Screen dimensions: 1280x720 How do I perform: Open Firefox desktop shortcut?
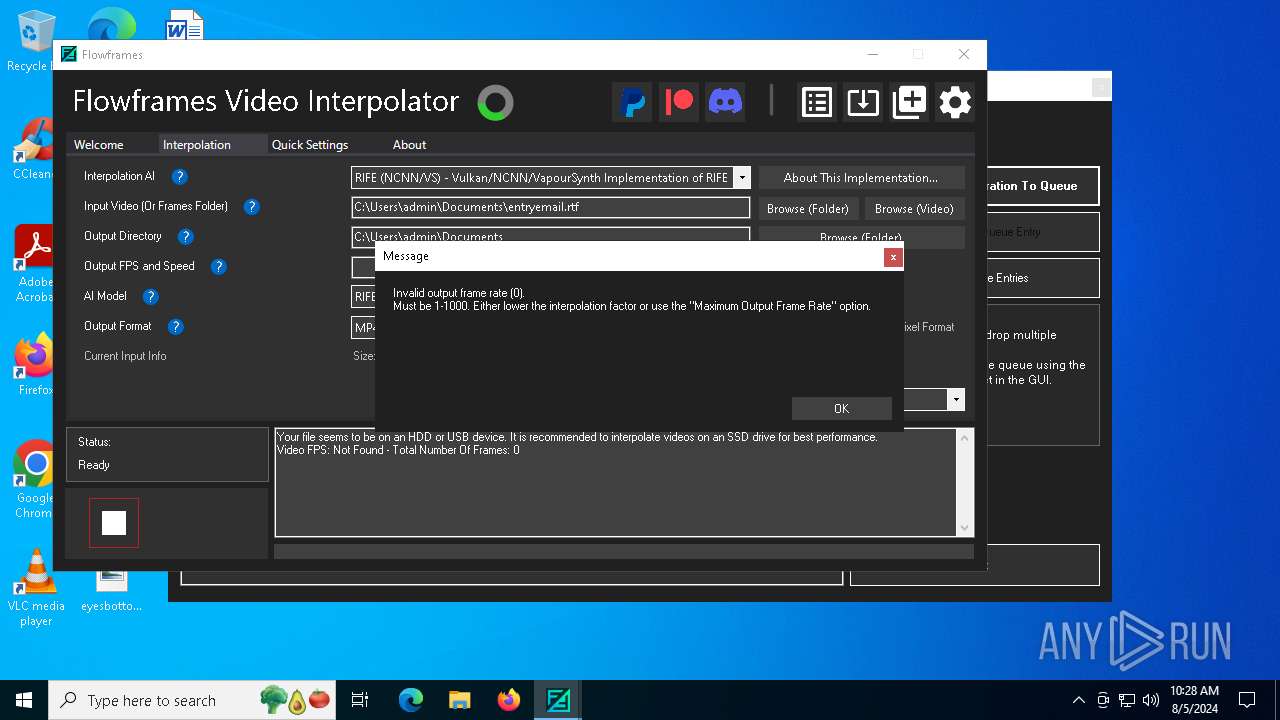point(35,365)
